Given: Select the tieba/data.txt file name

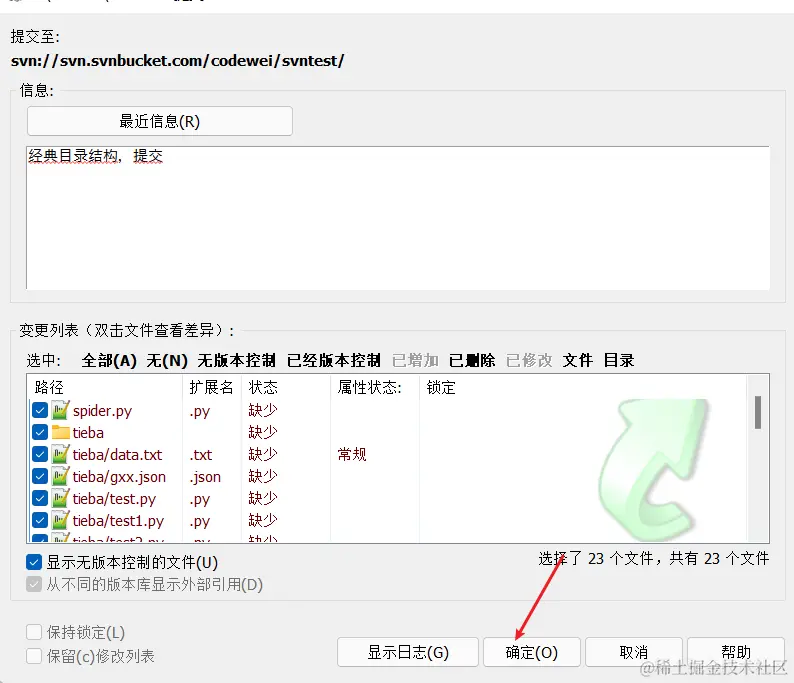Looking at the screenshot, I should 117,455.
